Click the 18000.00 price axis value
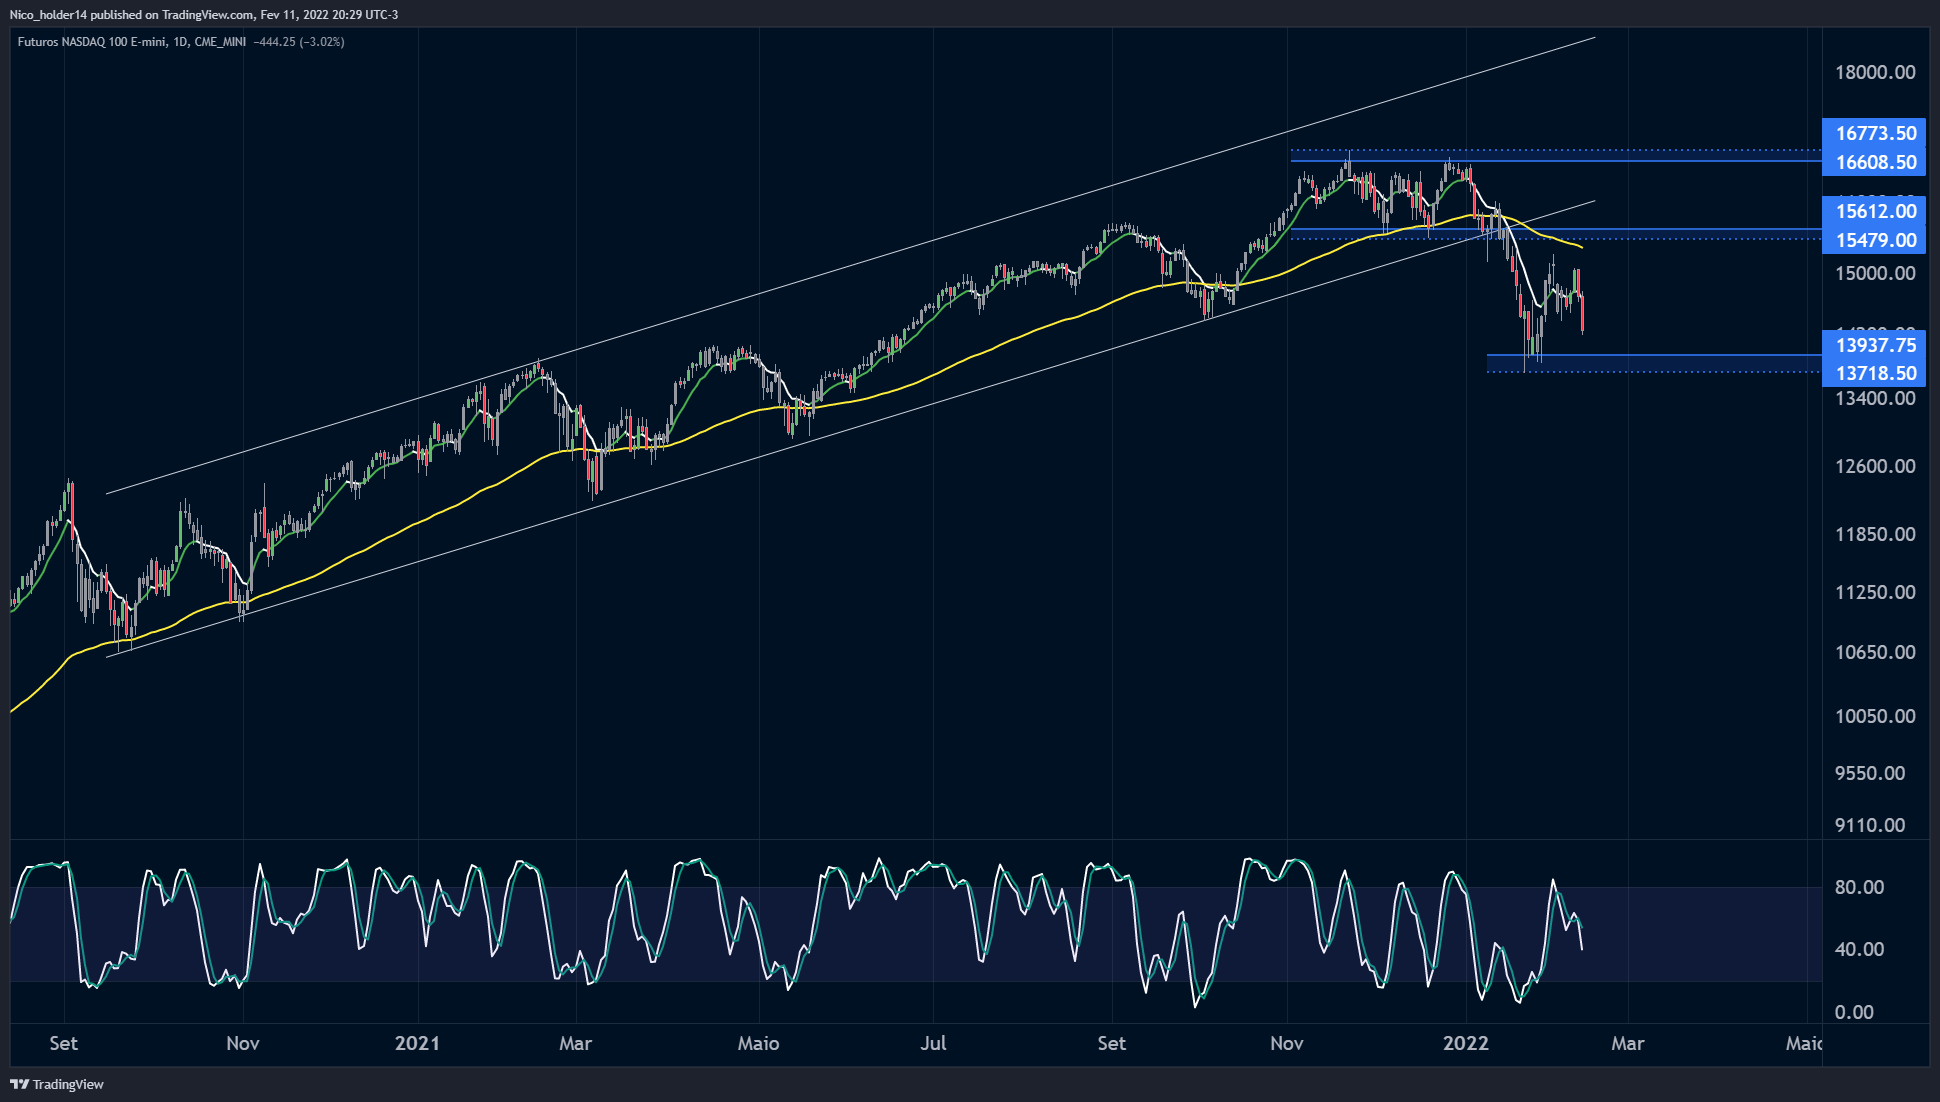This screenshot has height=1102, width=1940. coord(1875,72)
